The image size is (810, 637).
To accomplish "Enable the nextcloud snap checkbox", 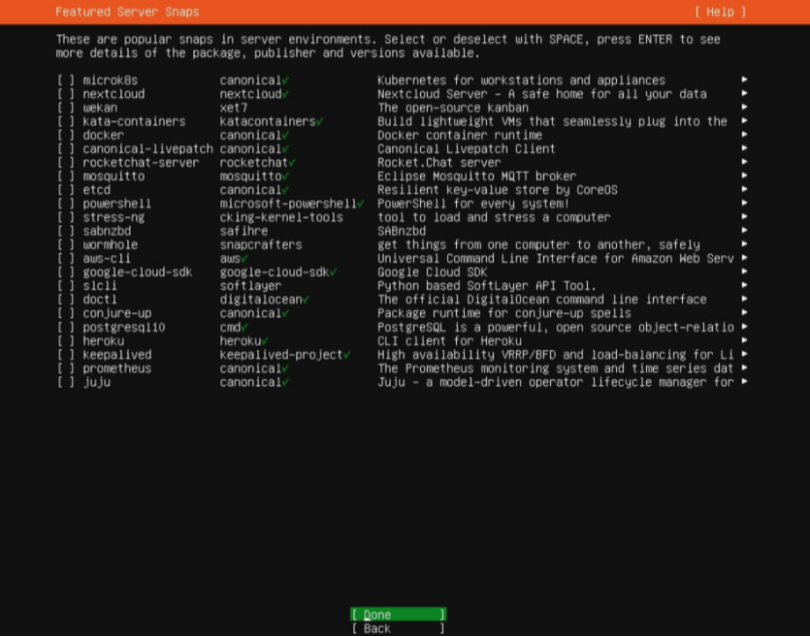I will (66, 94).
